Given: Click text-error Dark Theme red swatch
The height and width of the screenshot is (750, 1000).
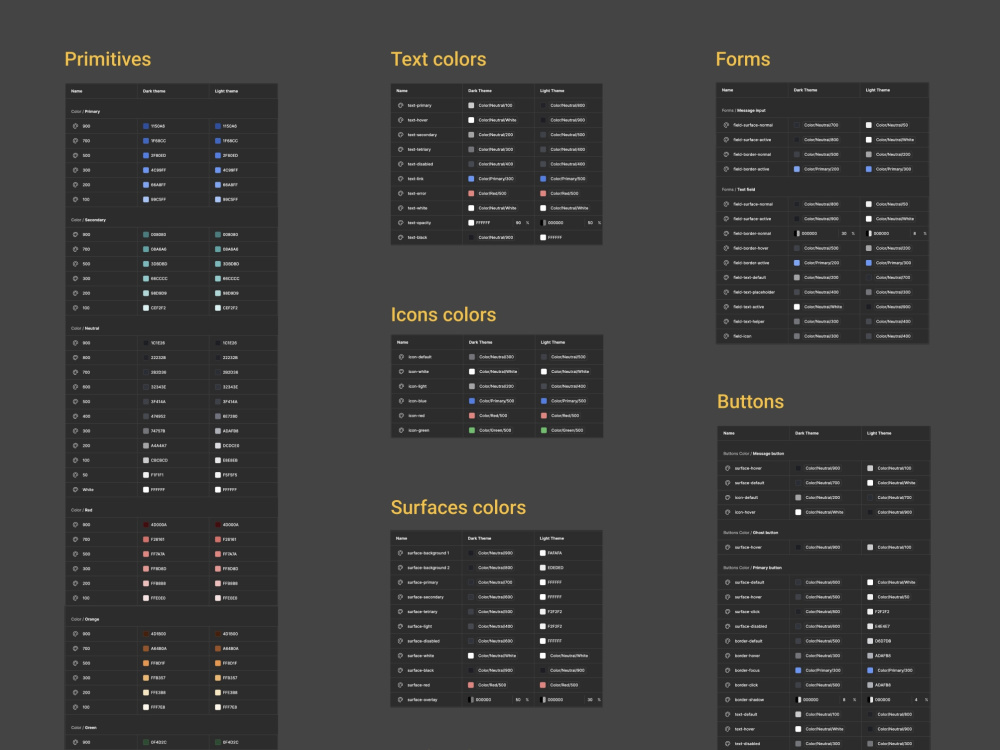Looking at the screenshot, I should (x=471, y=193).
